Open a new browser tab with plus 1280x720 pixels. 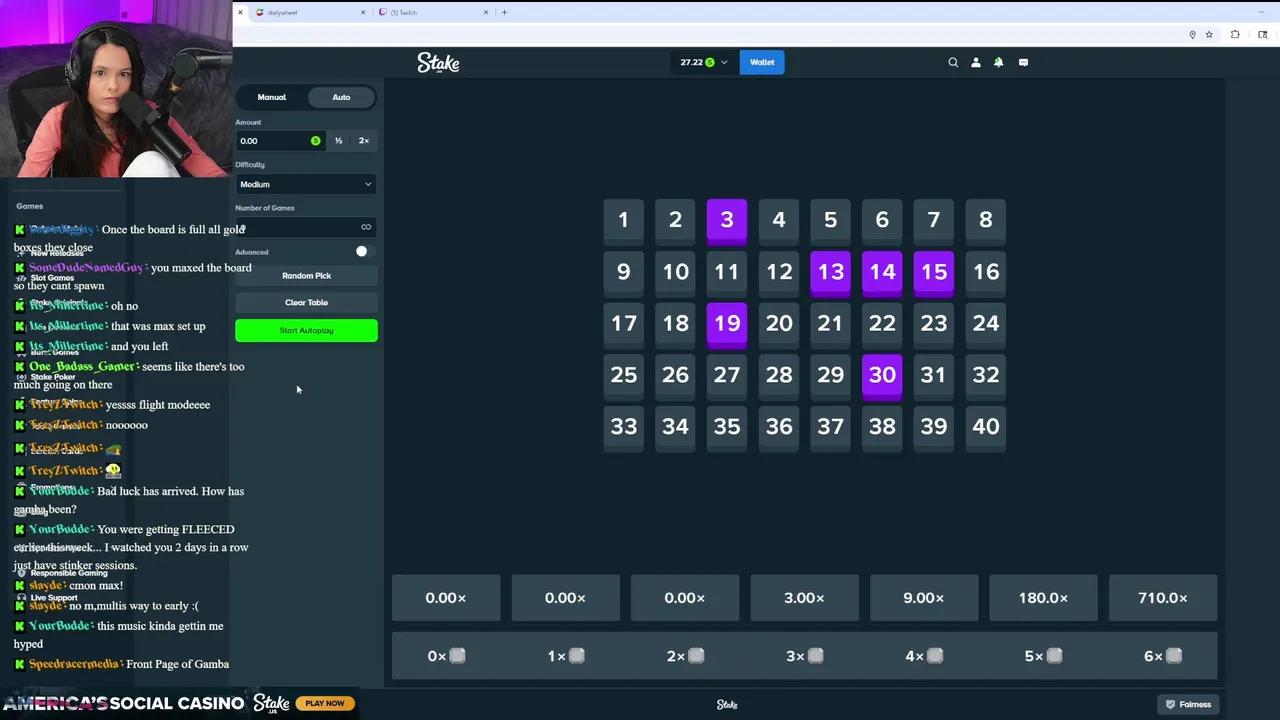pos(504,12)
